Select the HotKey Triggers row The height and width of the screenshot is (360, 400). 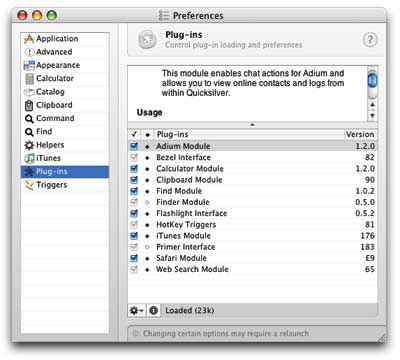tap(252, 225)
